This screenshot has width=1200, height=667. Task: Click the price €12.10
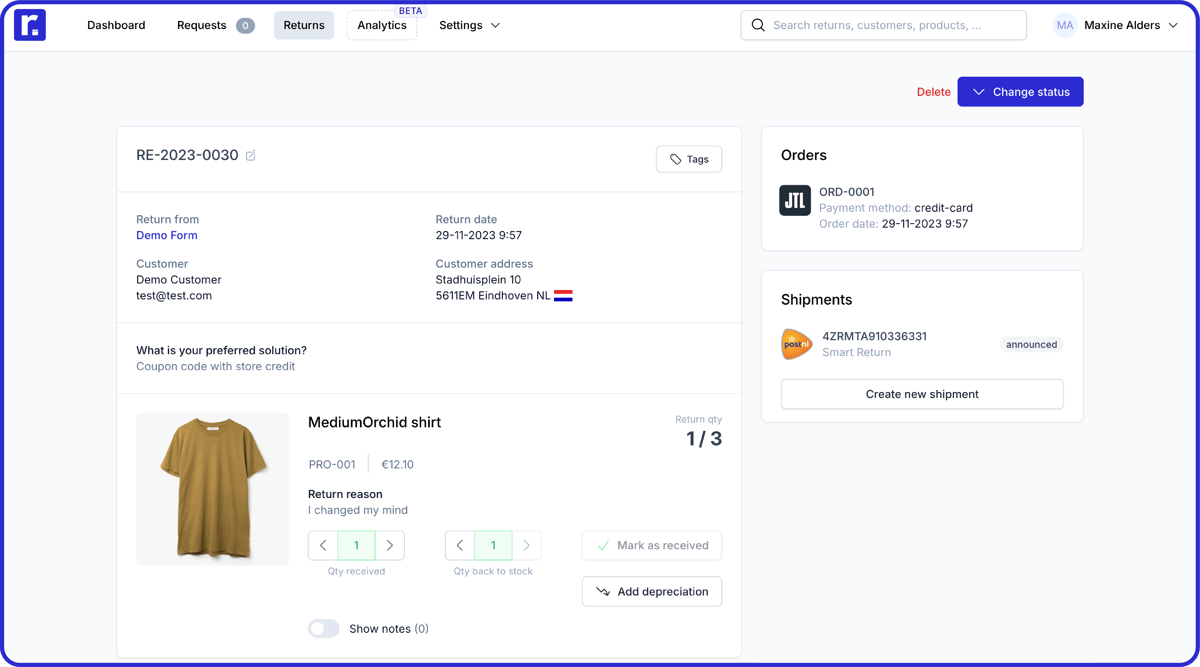(397, 465)
